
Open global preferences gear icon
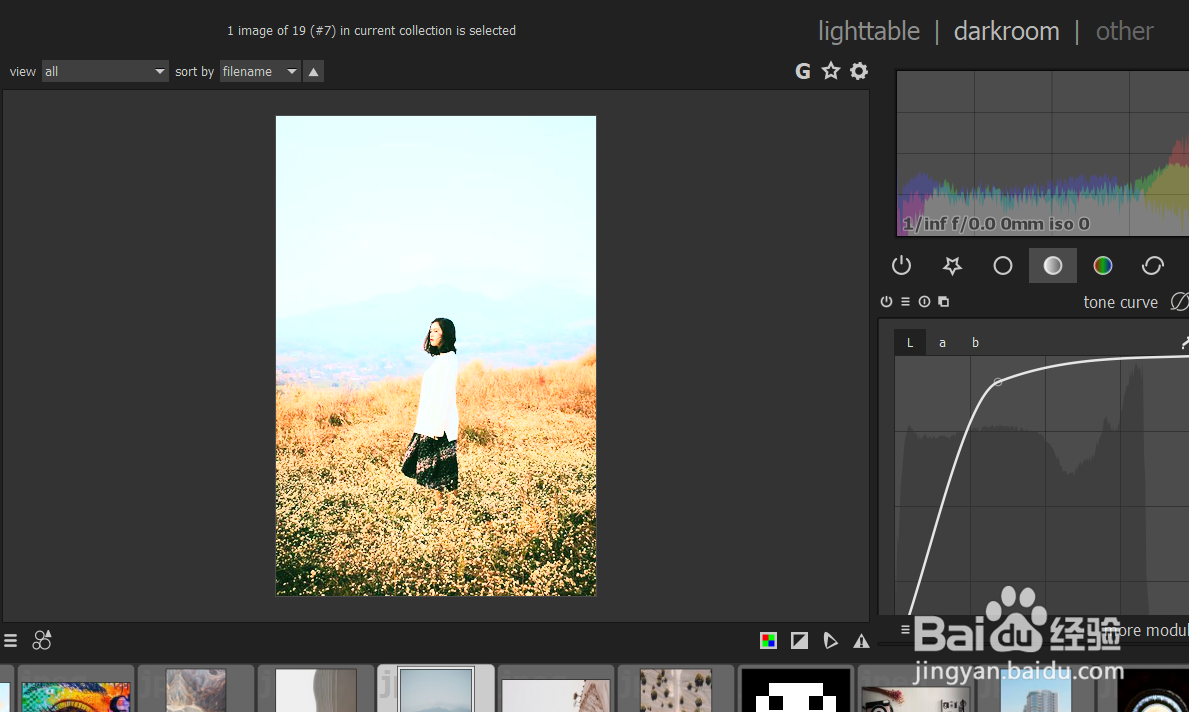click(x=859, y=71)
